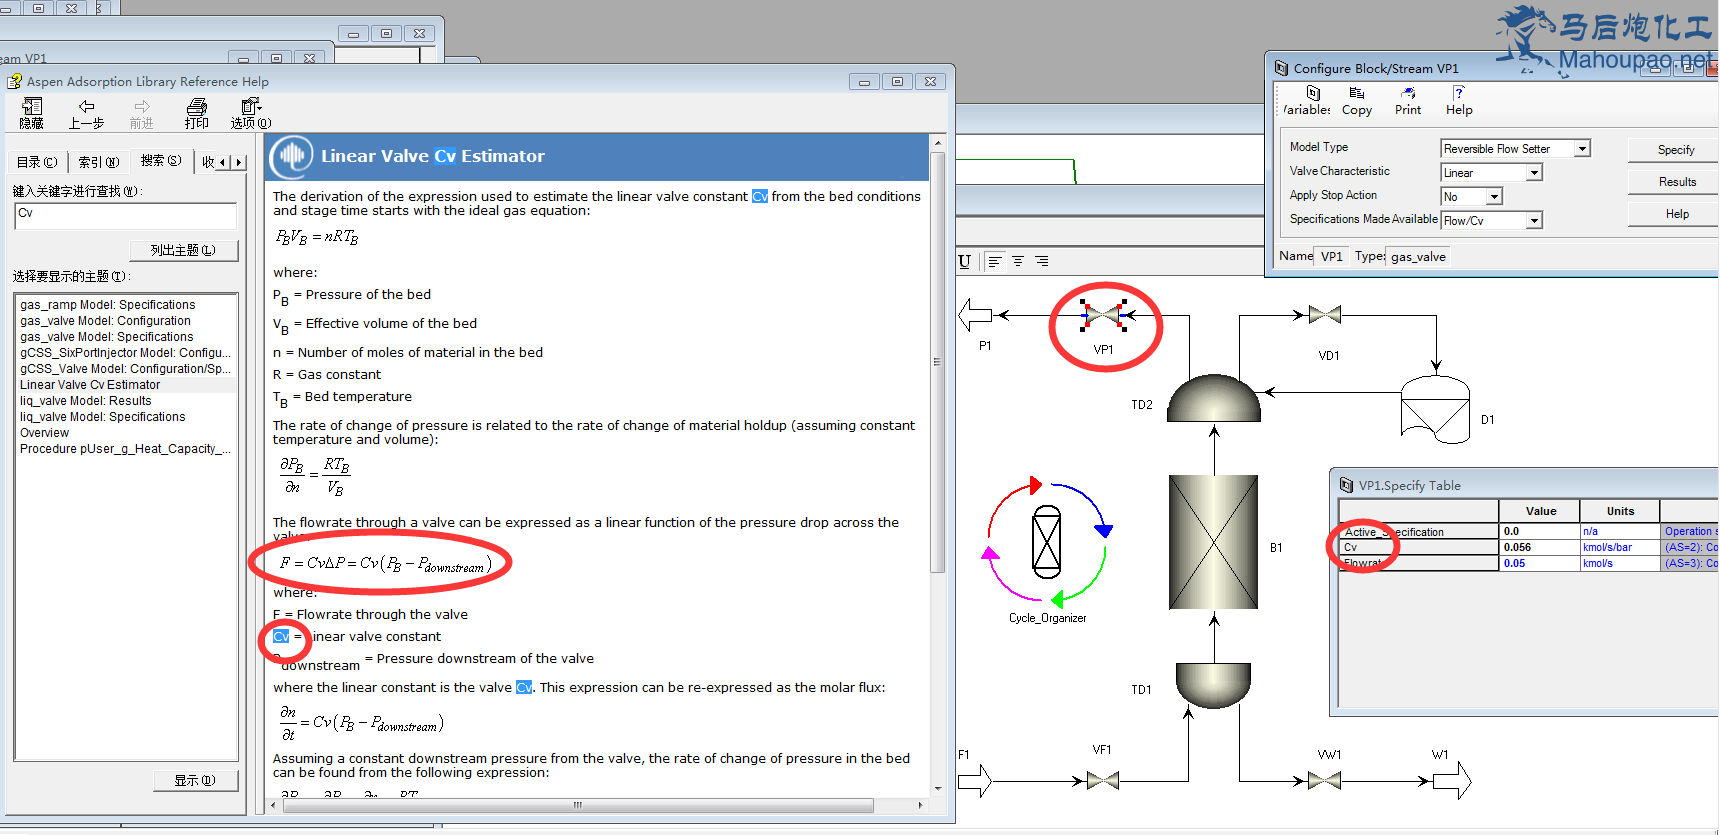Click the Results button
1720x835 pixels.
tap(1675, 182)
